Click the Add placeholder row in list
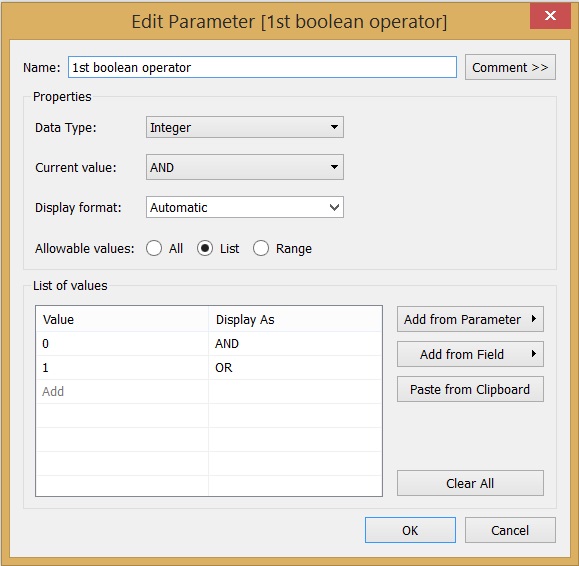The width and height of the screenshot is (579, 566). 122,391
